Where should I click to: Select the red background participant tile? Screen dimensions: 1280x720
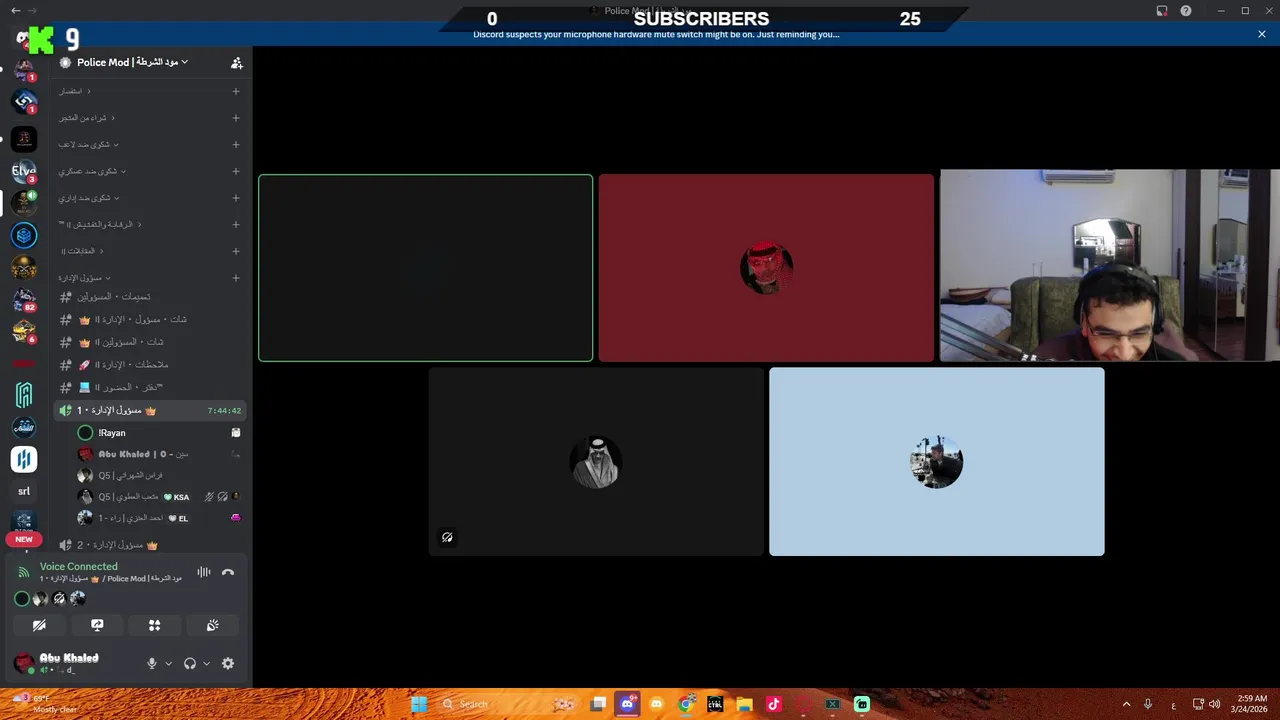tap(766, 268)
